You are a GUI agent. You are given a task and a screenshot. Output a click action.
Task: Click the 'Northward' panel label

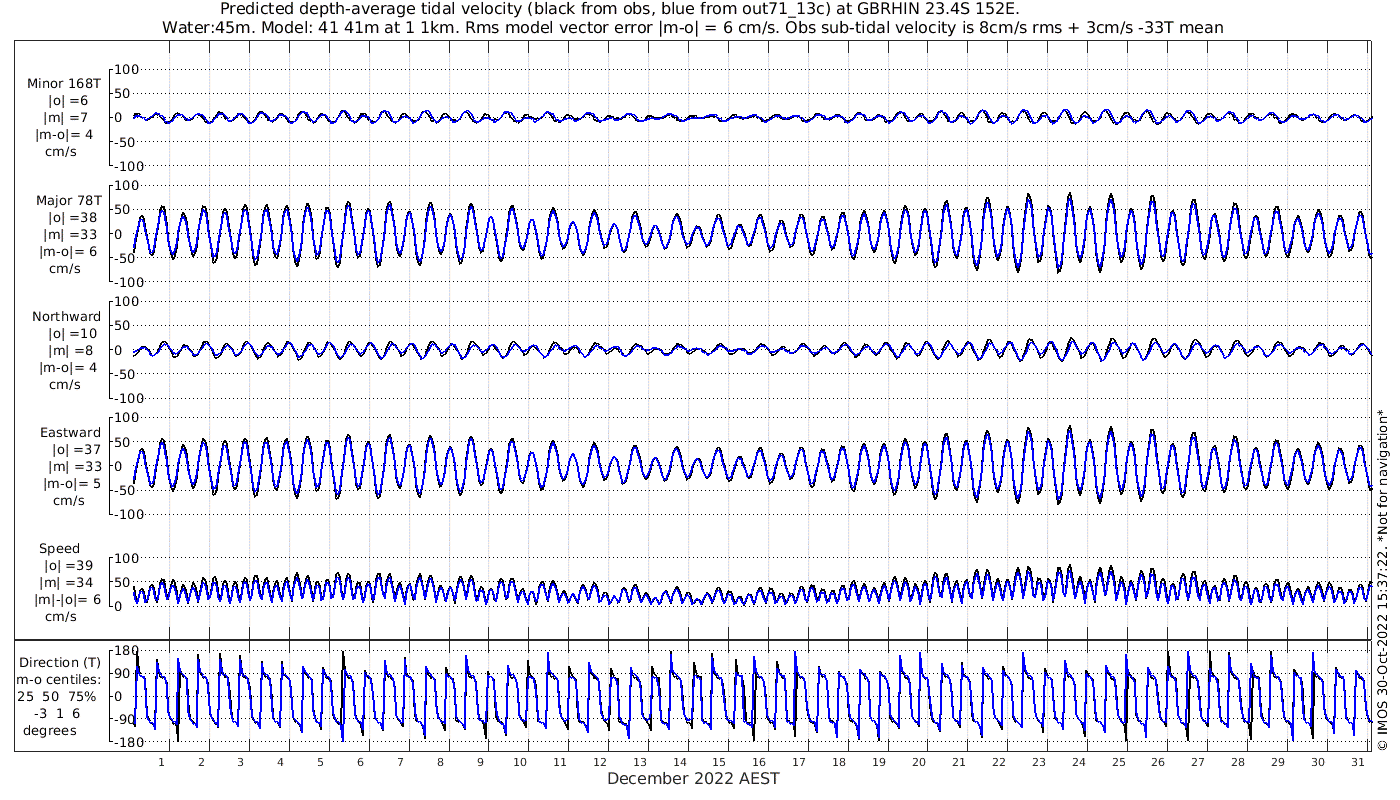click(67, 316)
